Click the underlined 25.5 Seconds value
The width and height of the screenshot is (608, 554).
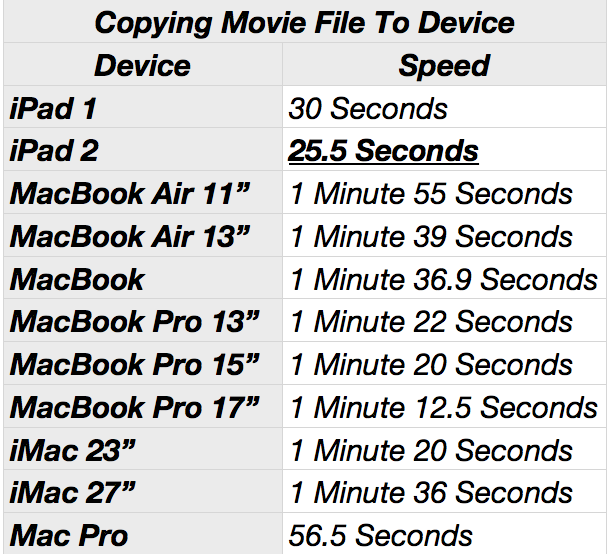point(384,151)
